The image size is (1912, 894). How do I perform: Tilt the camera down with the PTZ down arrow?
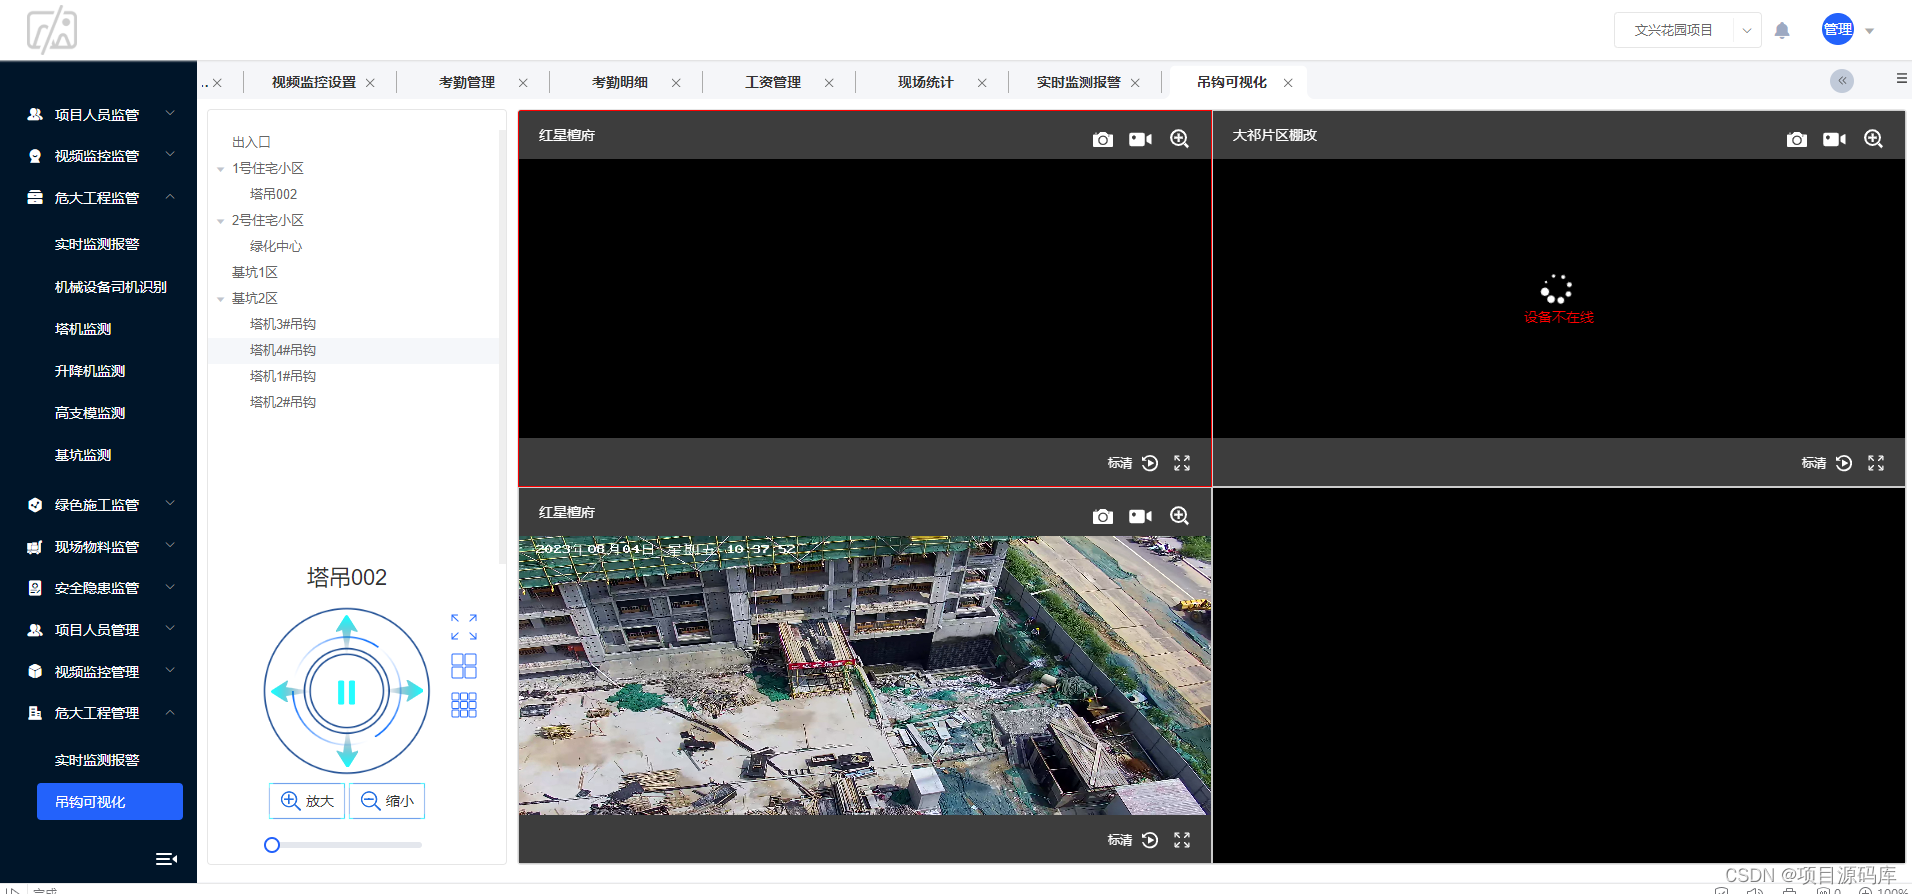tap(347, 752)
